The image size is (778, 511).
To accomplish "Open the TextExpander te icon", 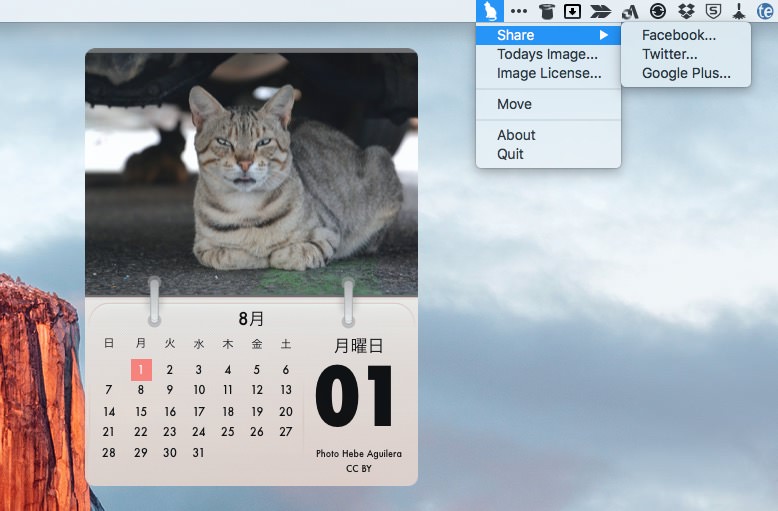I will tap(766, 11).
